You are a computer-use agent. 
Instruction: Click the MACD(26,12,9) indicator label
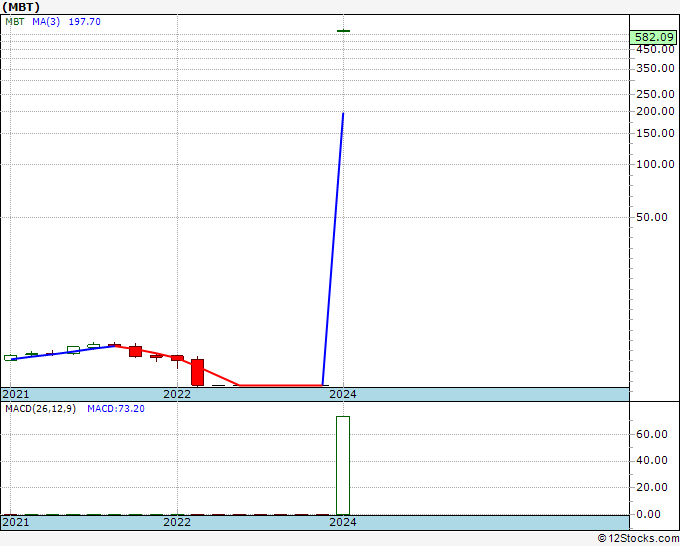click(x=40, y=409)
